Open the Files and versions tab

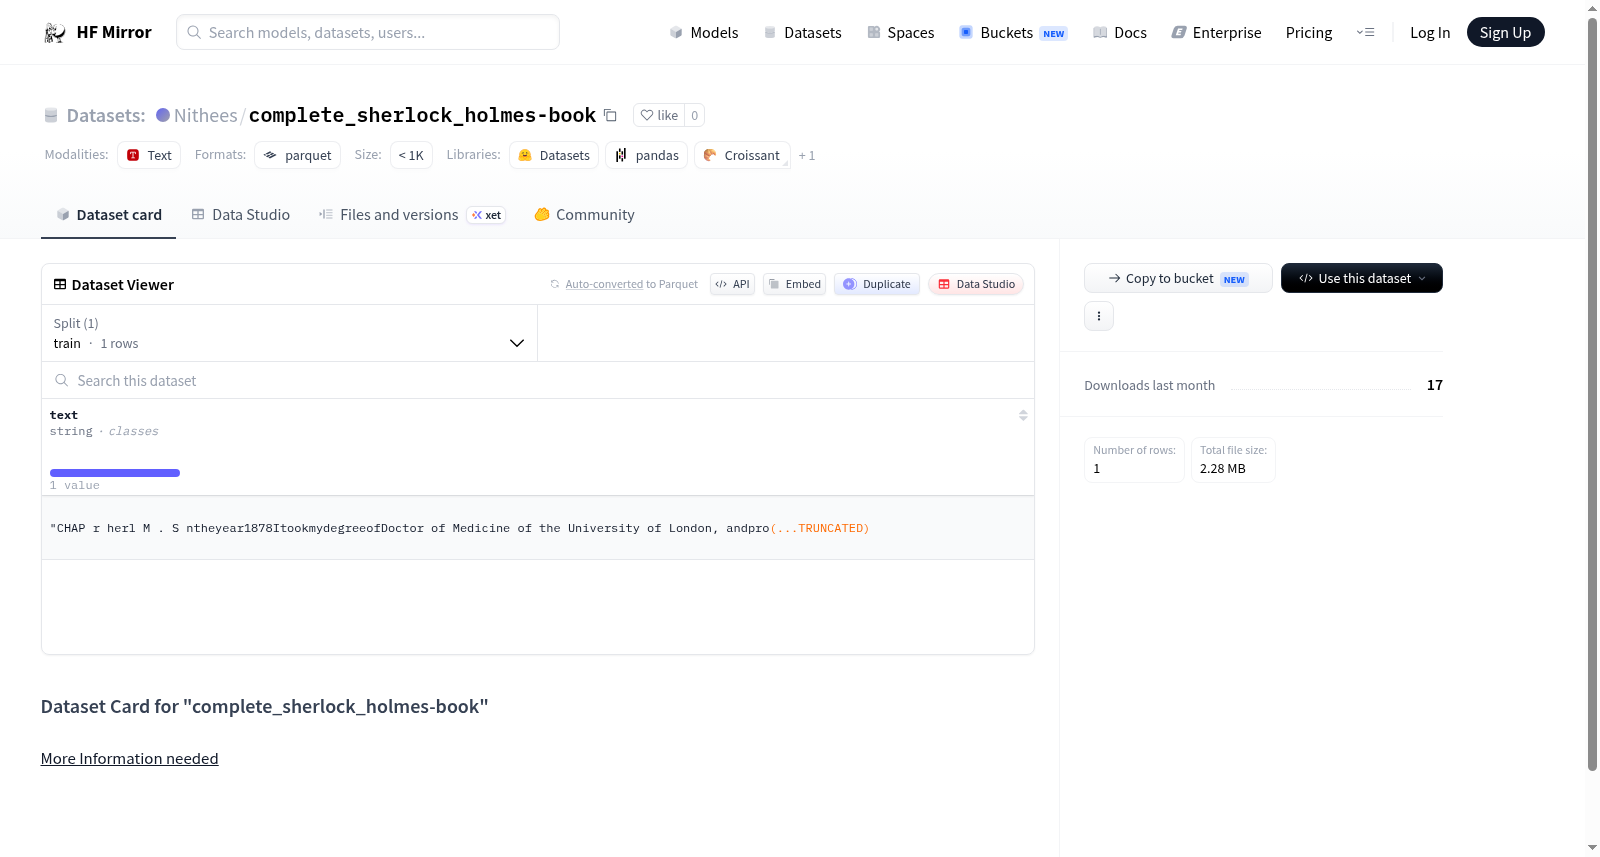click(412, 215)
